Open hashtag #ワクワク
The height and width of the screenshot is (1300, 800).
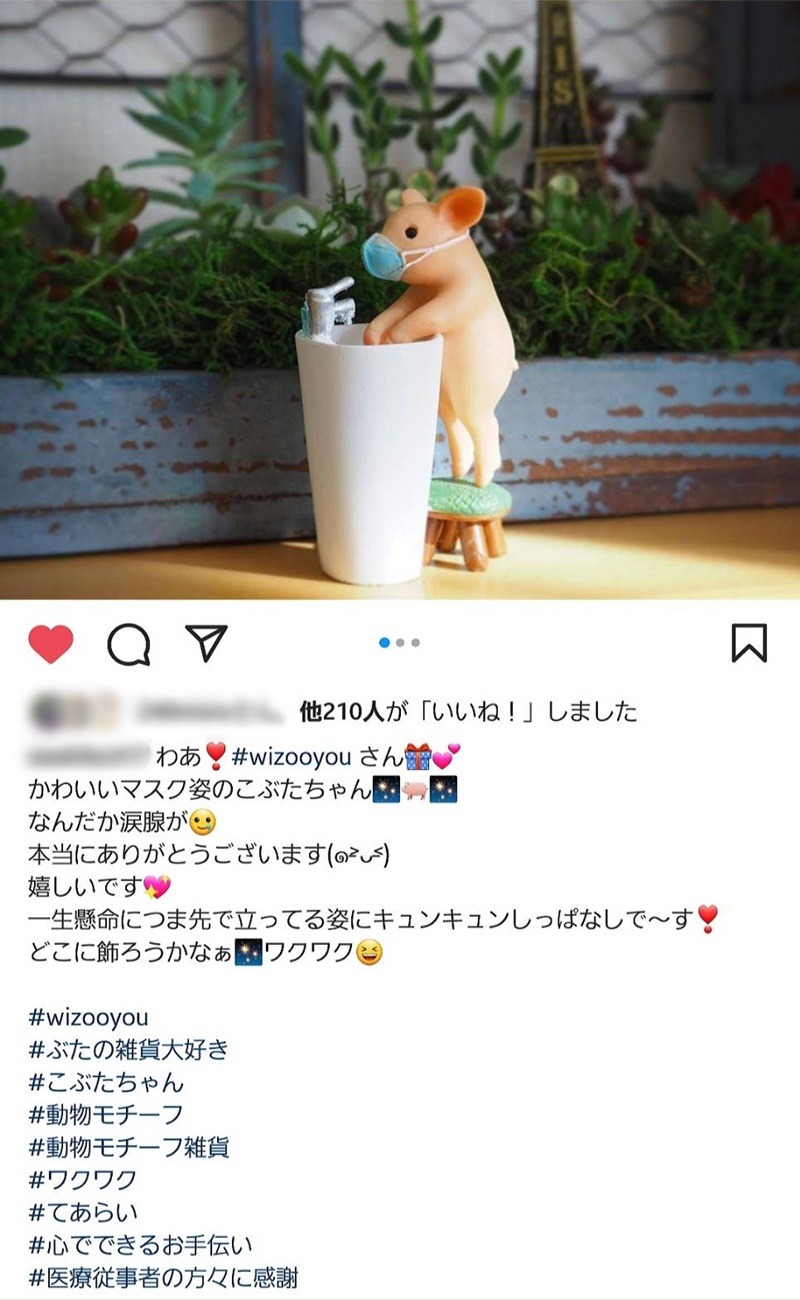[83, 1179]
